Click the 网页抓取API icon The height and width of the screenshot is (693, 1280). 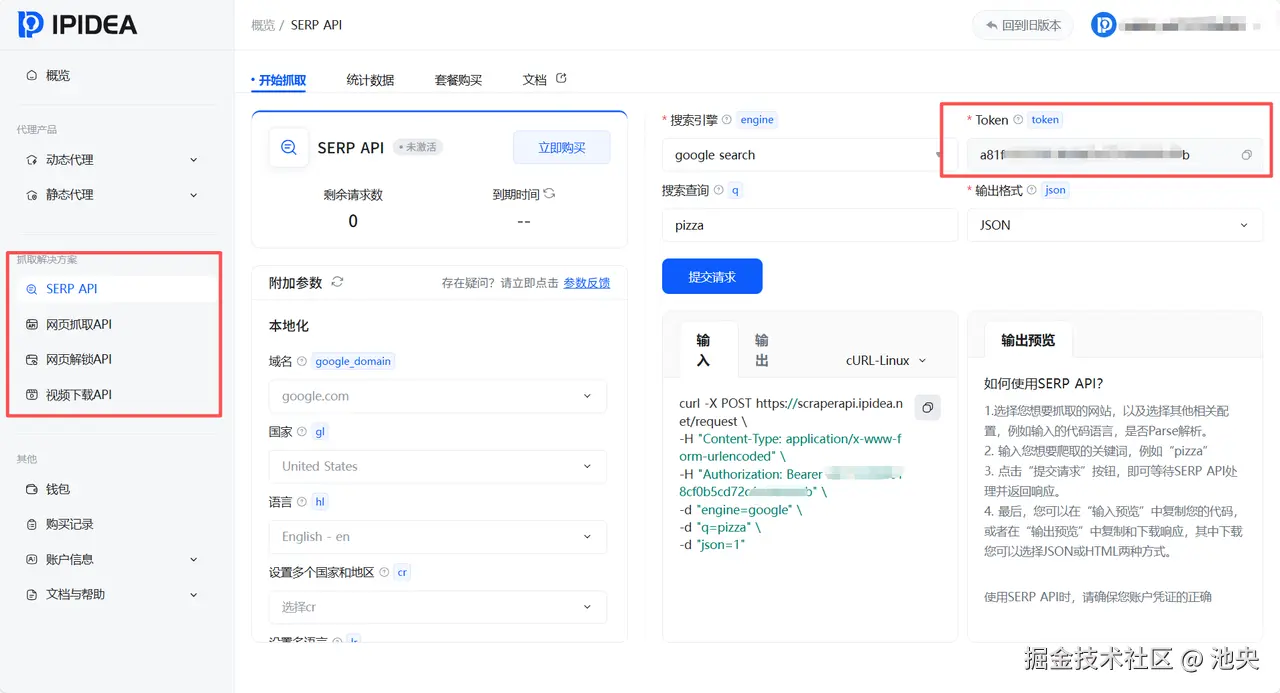tap(32, 325)
